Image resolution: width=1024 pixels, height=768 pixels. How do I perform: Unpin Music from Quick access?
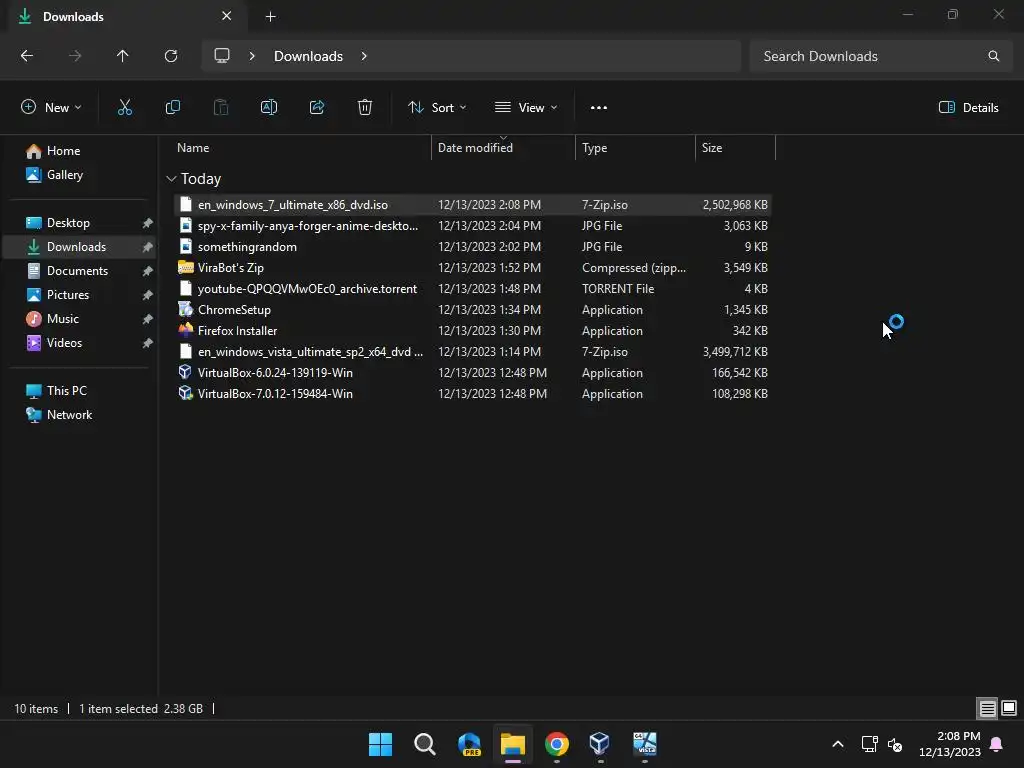click(x=148, y=319)
